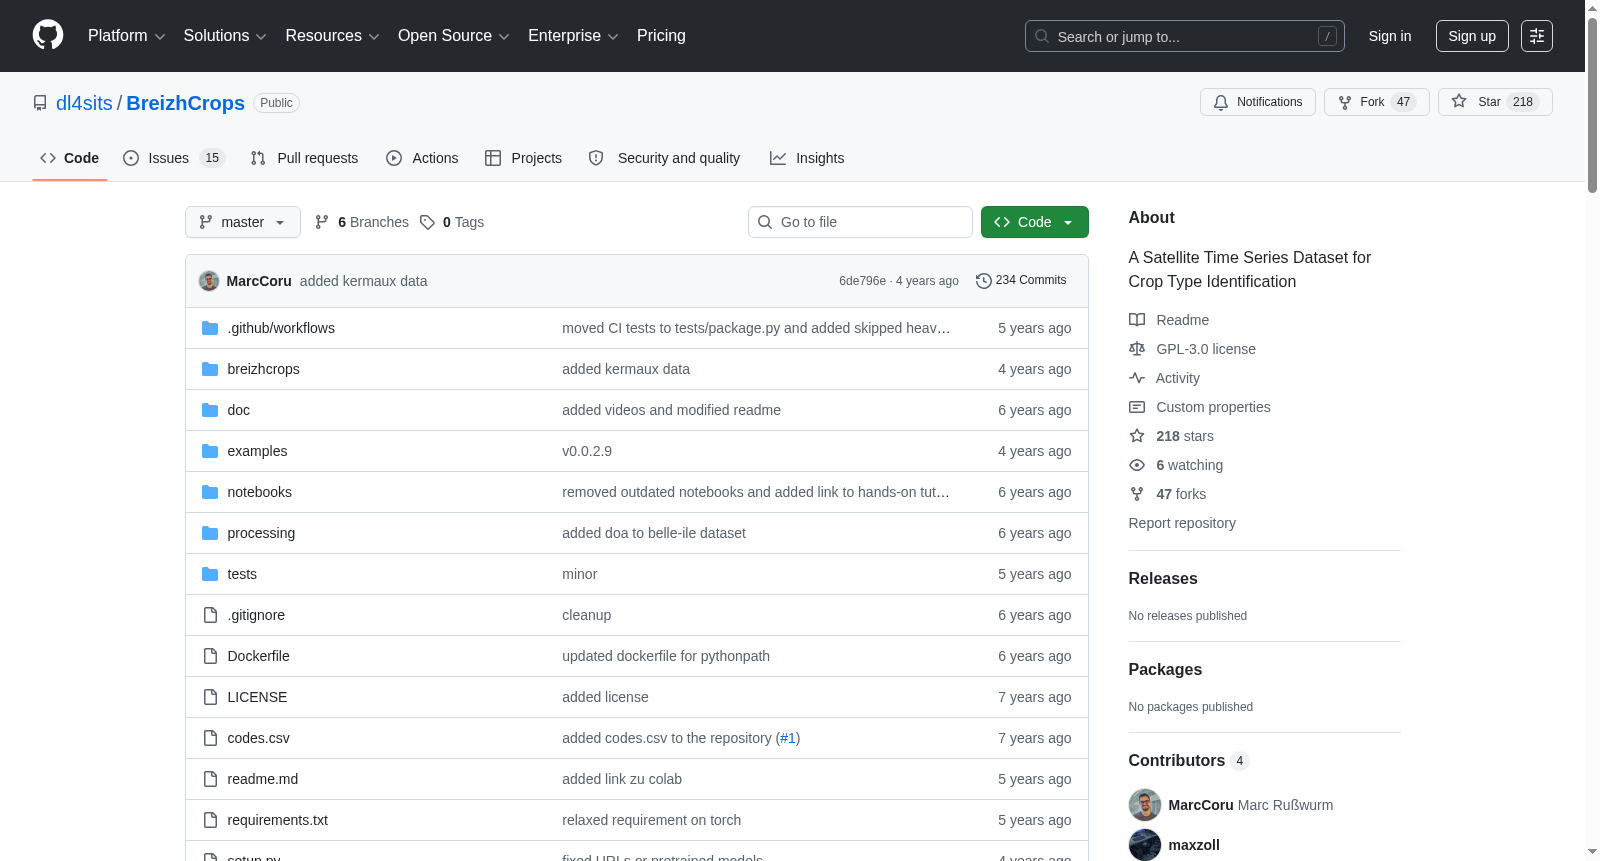Open the 218 stars link

tap(1185, 436)
